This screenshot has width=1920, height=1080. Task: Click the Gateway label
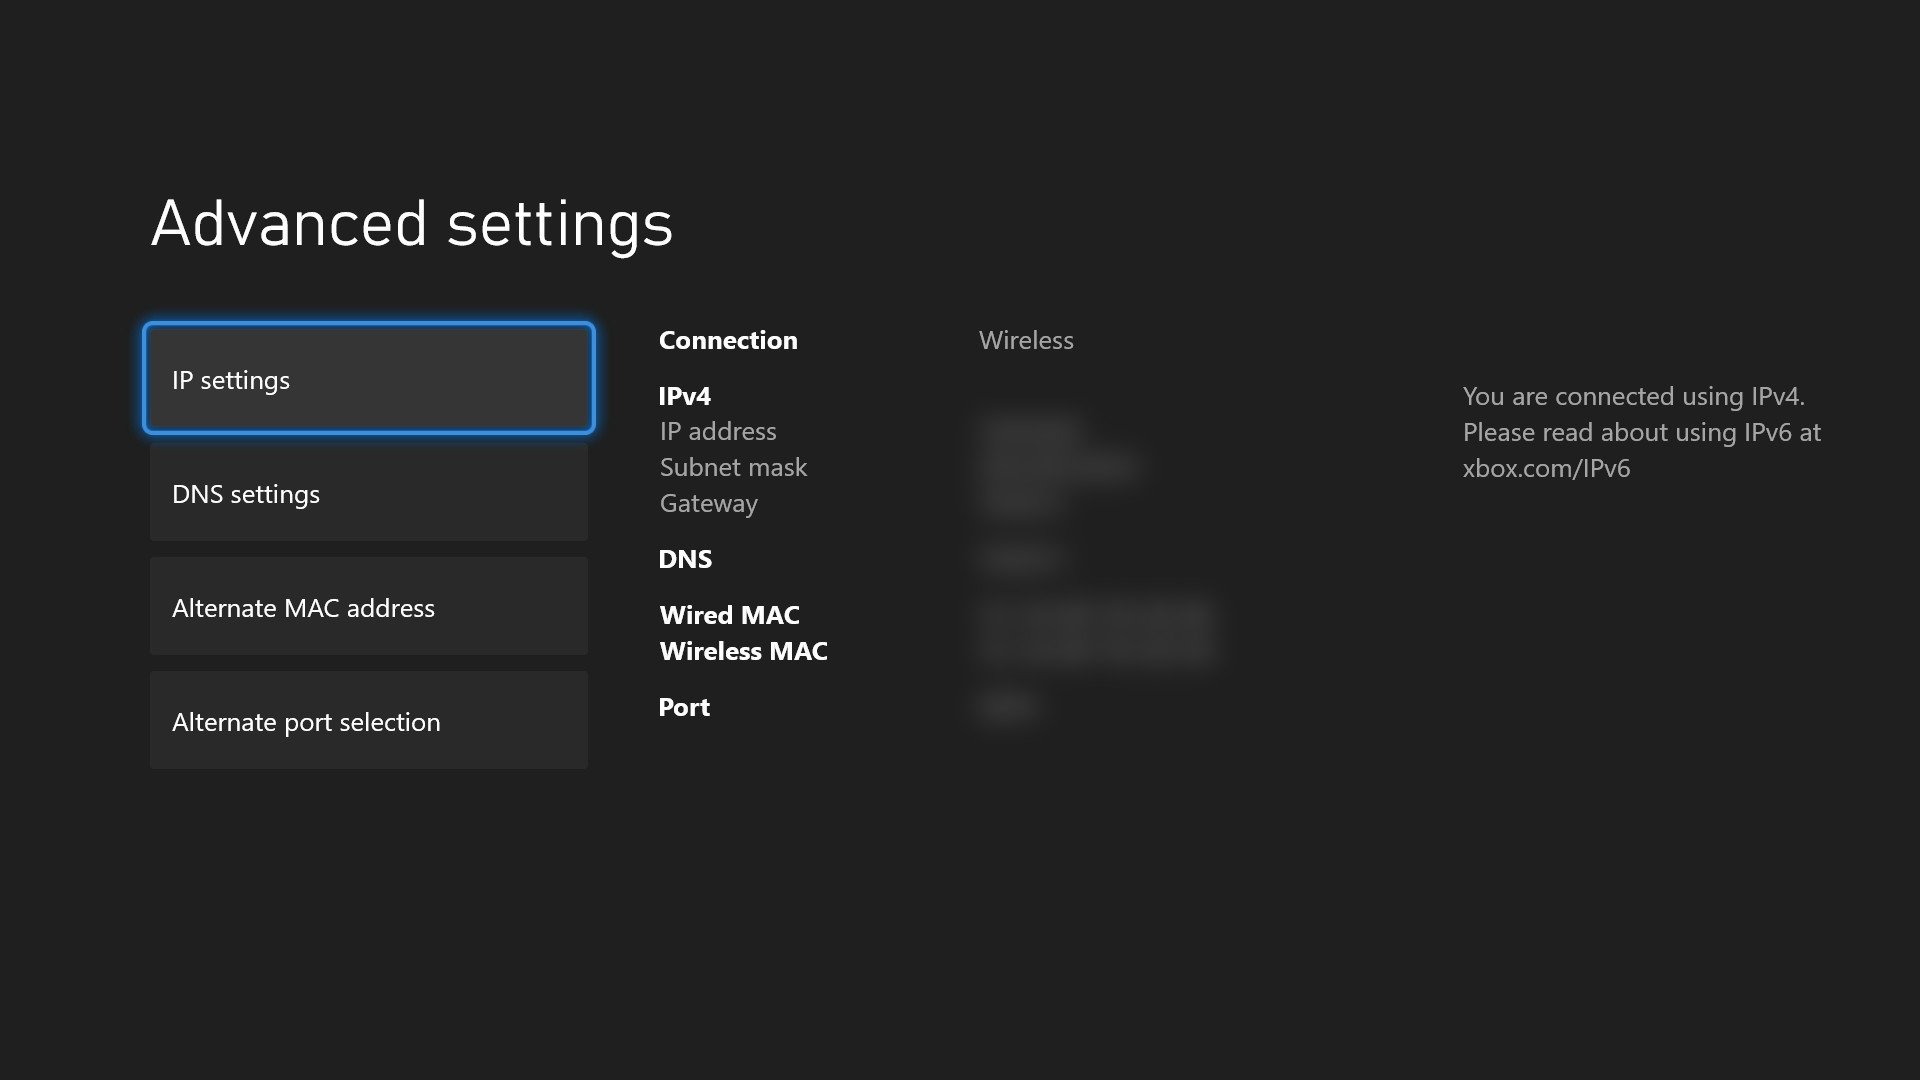[x=708, y=503]
